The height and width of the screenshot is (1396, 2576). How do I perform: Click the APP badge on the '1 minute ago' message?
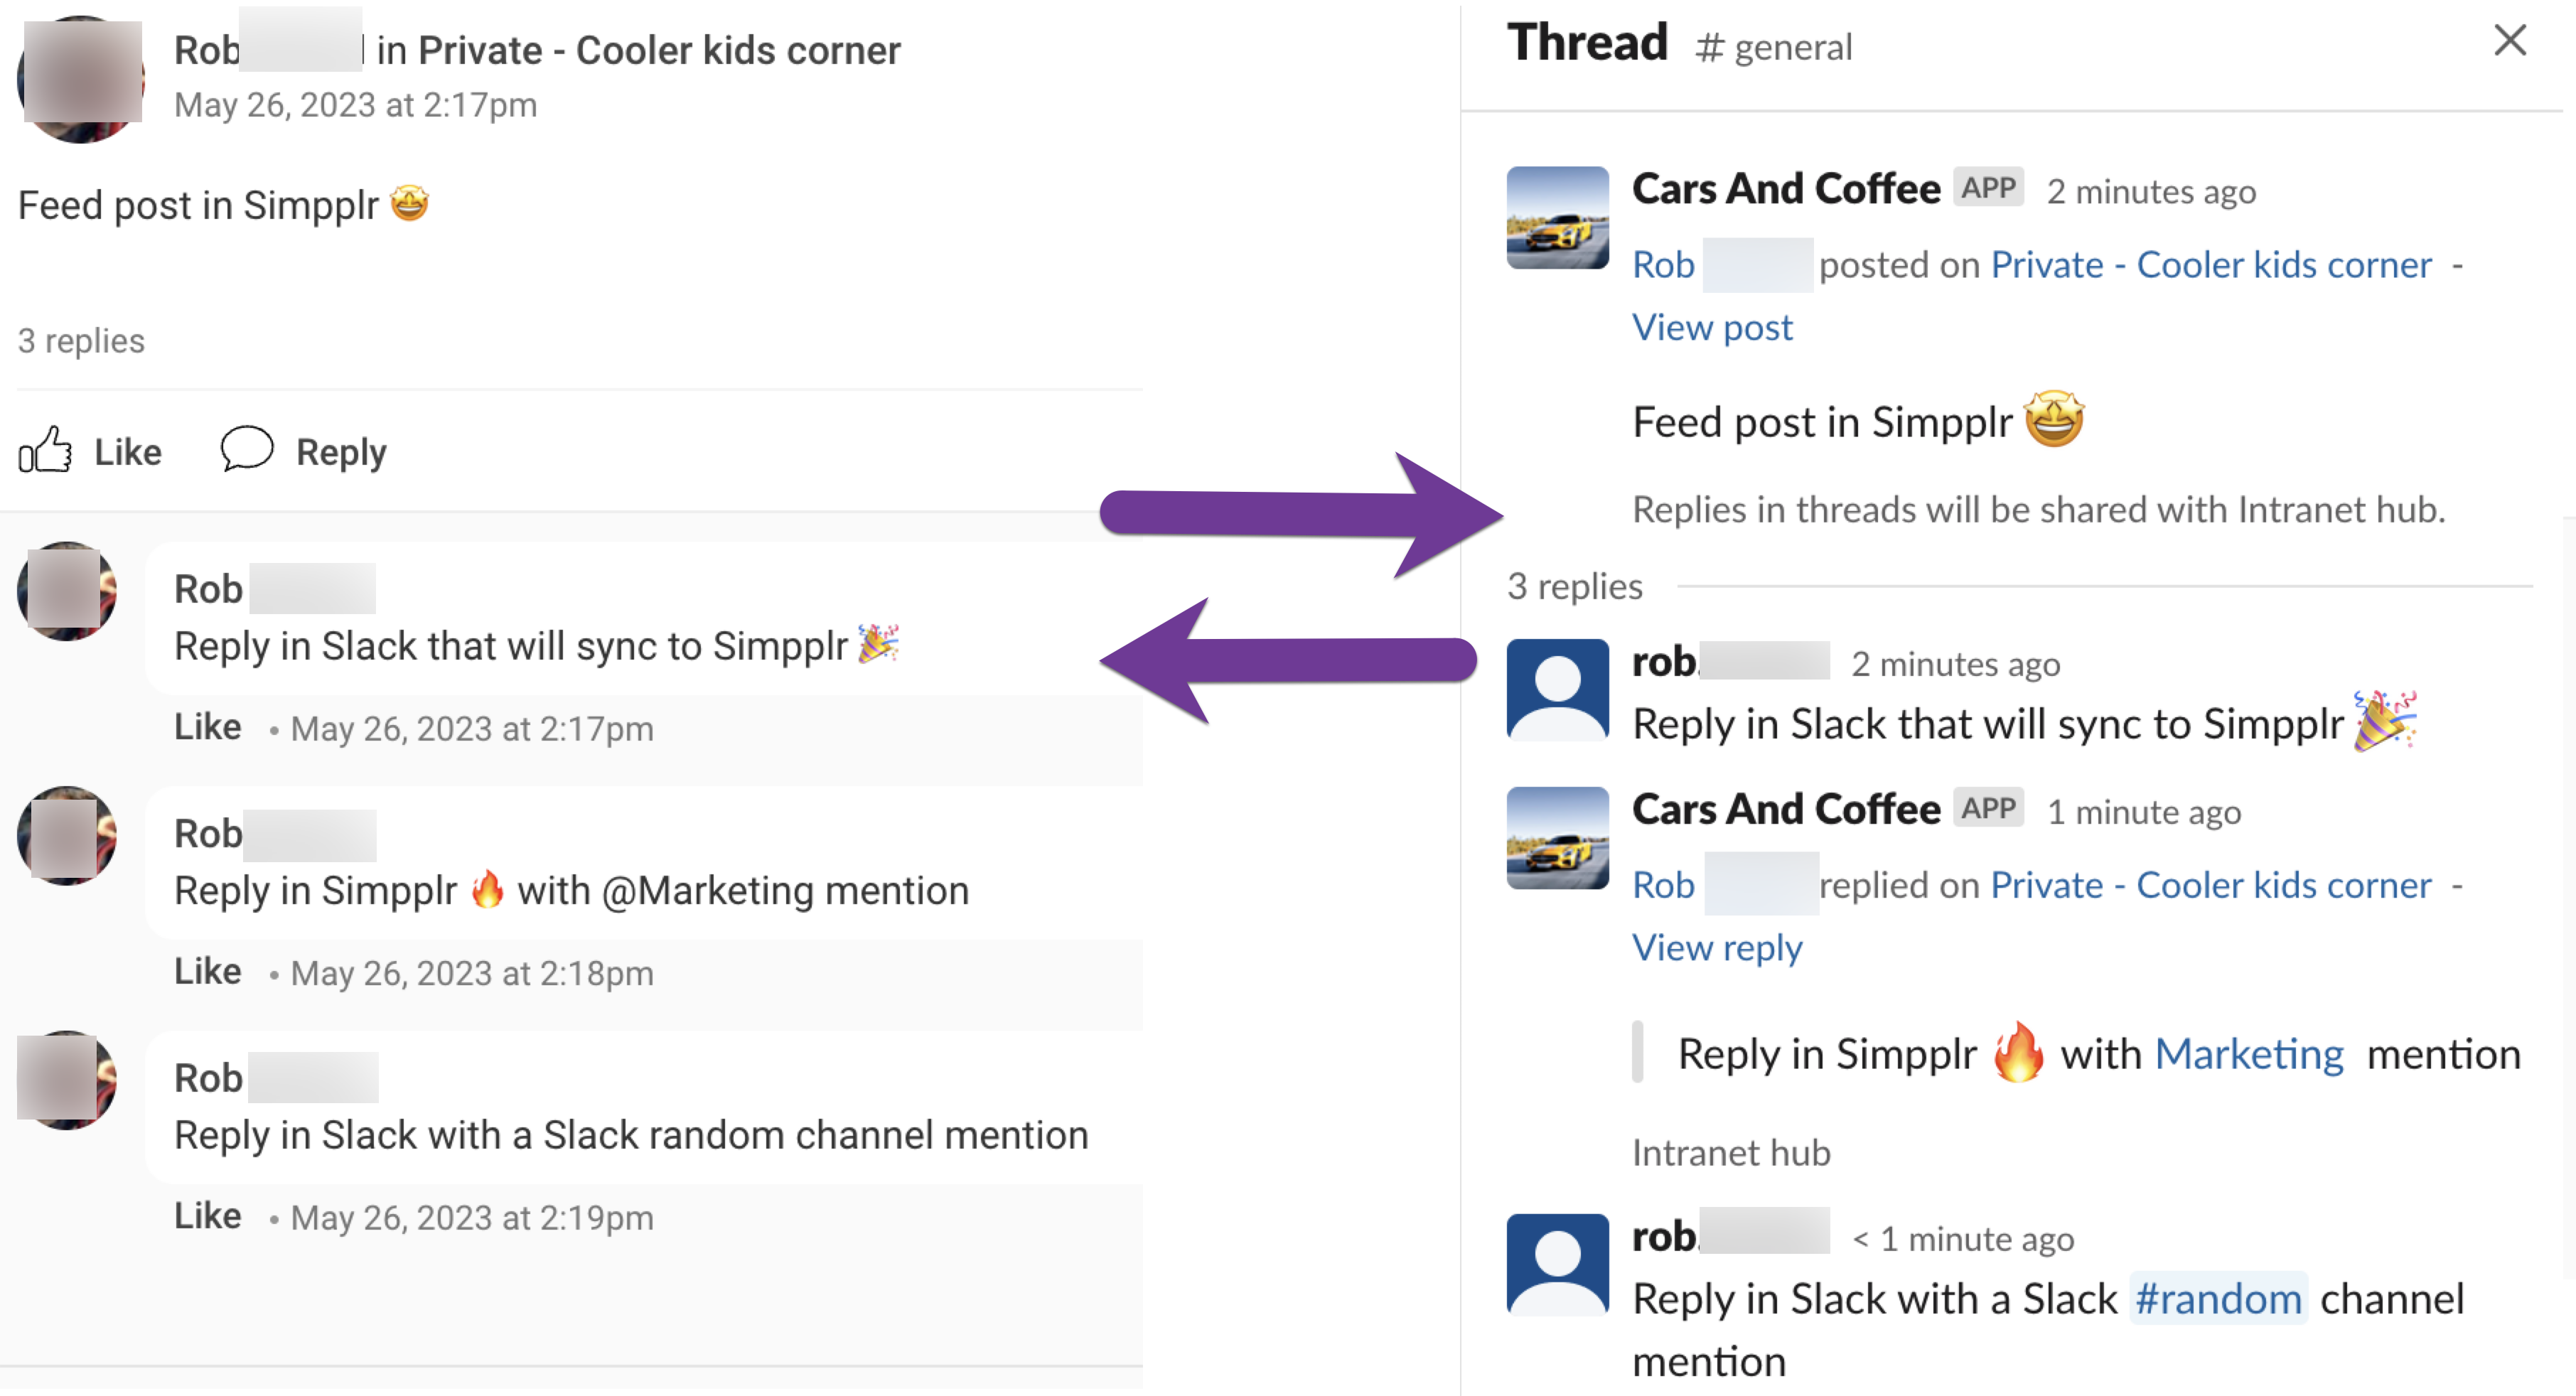pos(1988,807)
